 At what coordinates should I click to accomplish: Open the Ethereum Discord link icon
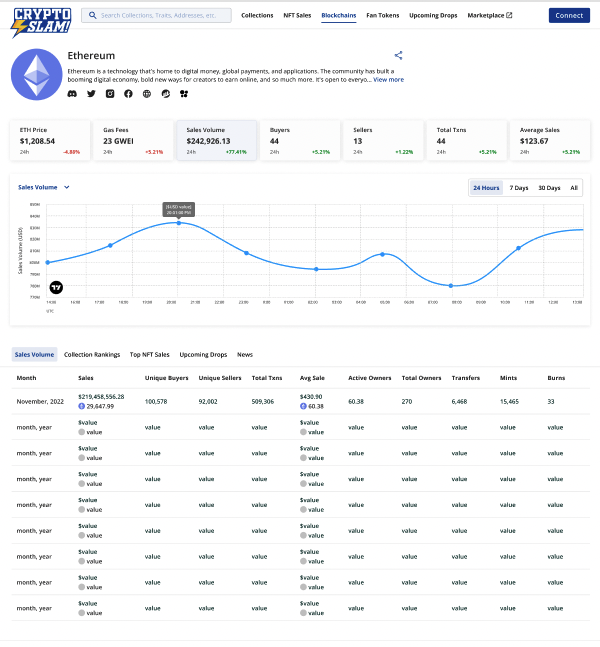coord(72,94)
